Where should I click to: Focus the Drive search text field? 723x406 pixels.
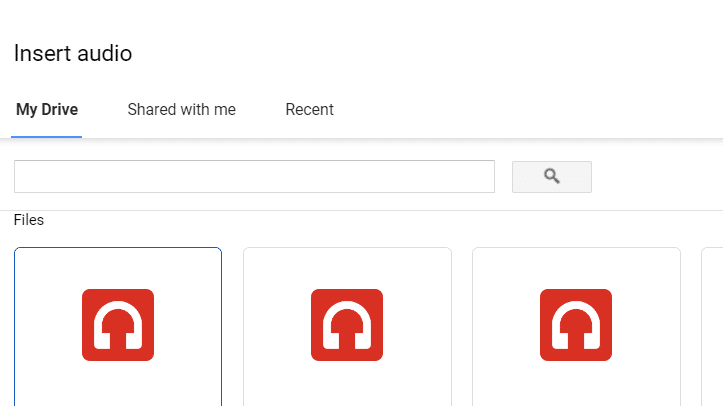[254, 177]
